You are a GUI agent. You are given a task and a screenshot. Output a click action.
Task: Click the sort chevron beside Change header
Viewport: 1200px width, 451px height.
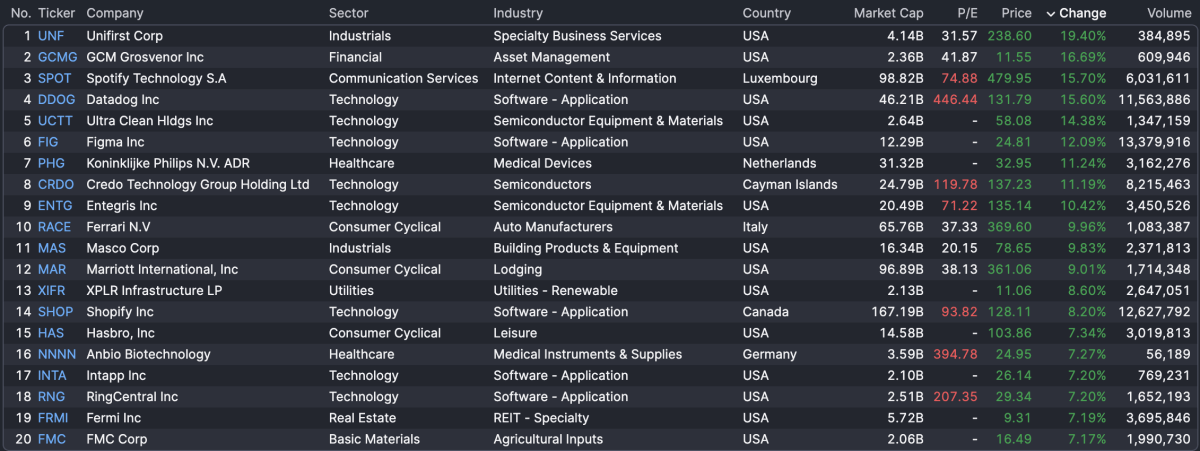(1051, 14)
